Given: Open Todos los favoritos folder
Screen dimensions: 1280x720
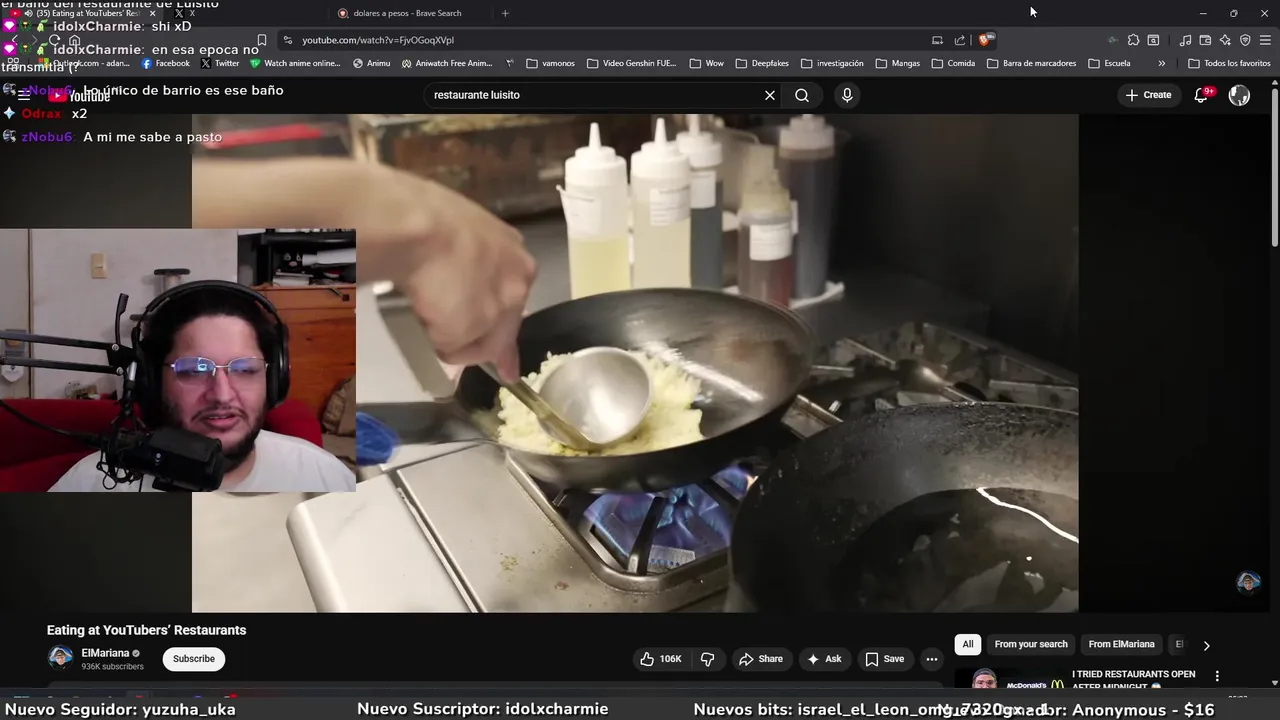Looking at the screenshot, I should (1229, 63).
